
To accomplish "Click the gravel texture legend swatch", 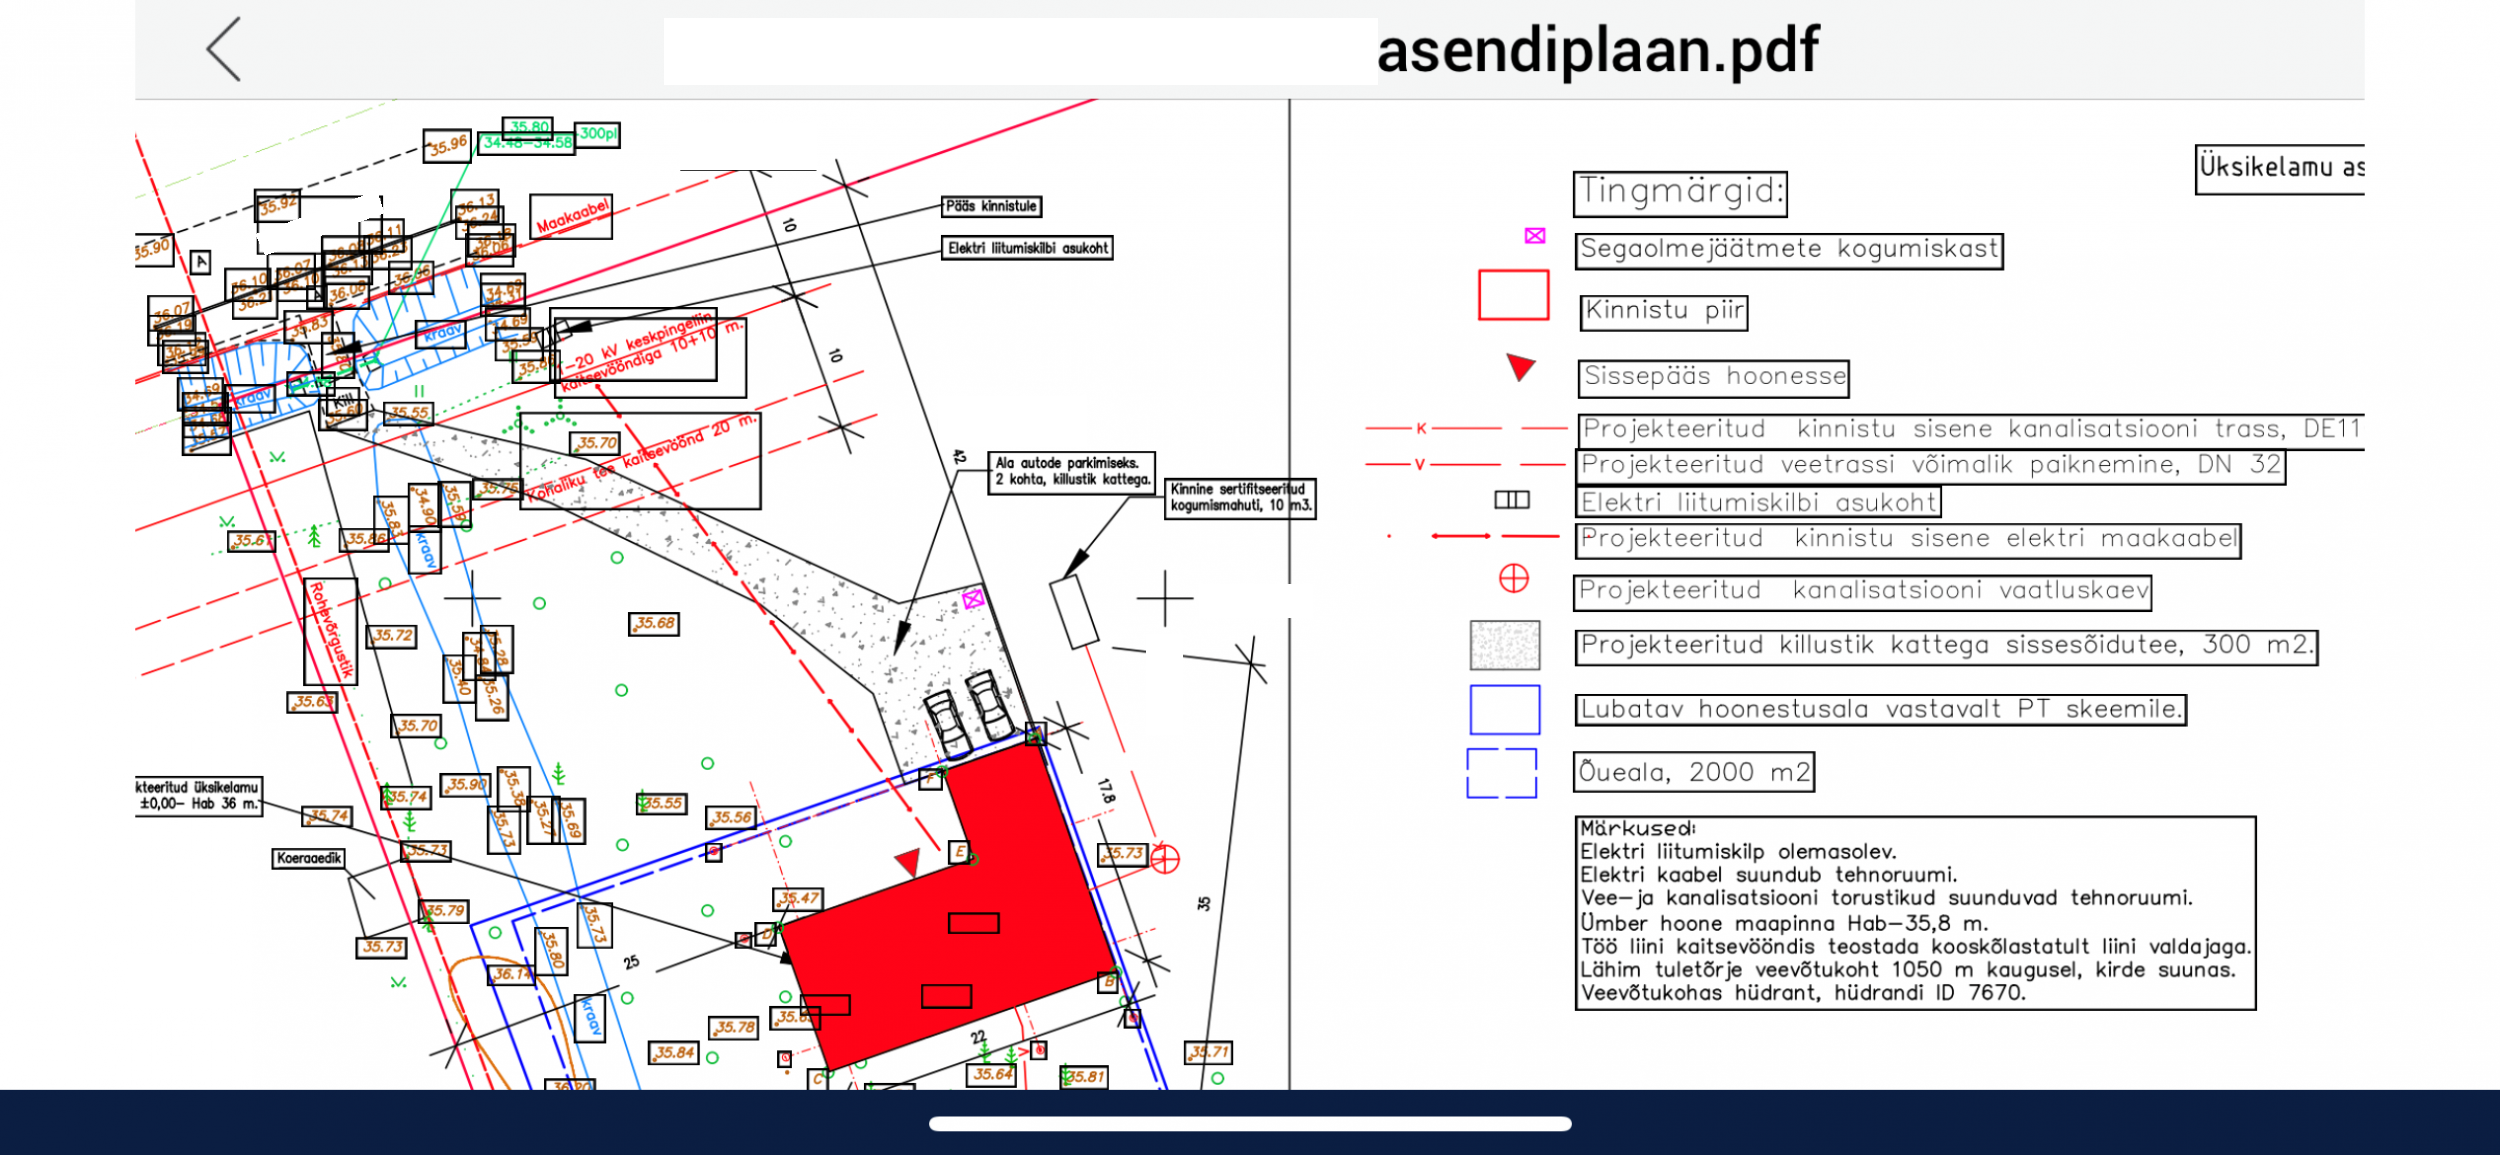I will pyautogui.click(x=1504, y=645).
